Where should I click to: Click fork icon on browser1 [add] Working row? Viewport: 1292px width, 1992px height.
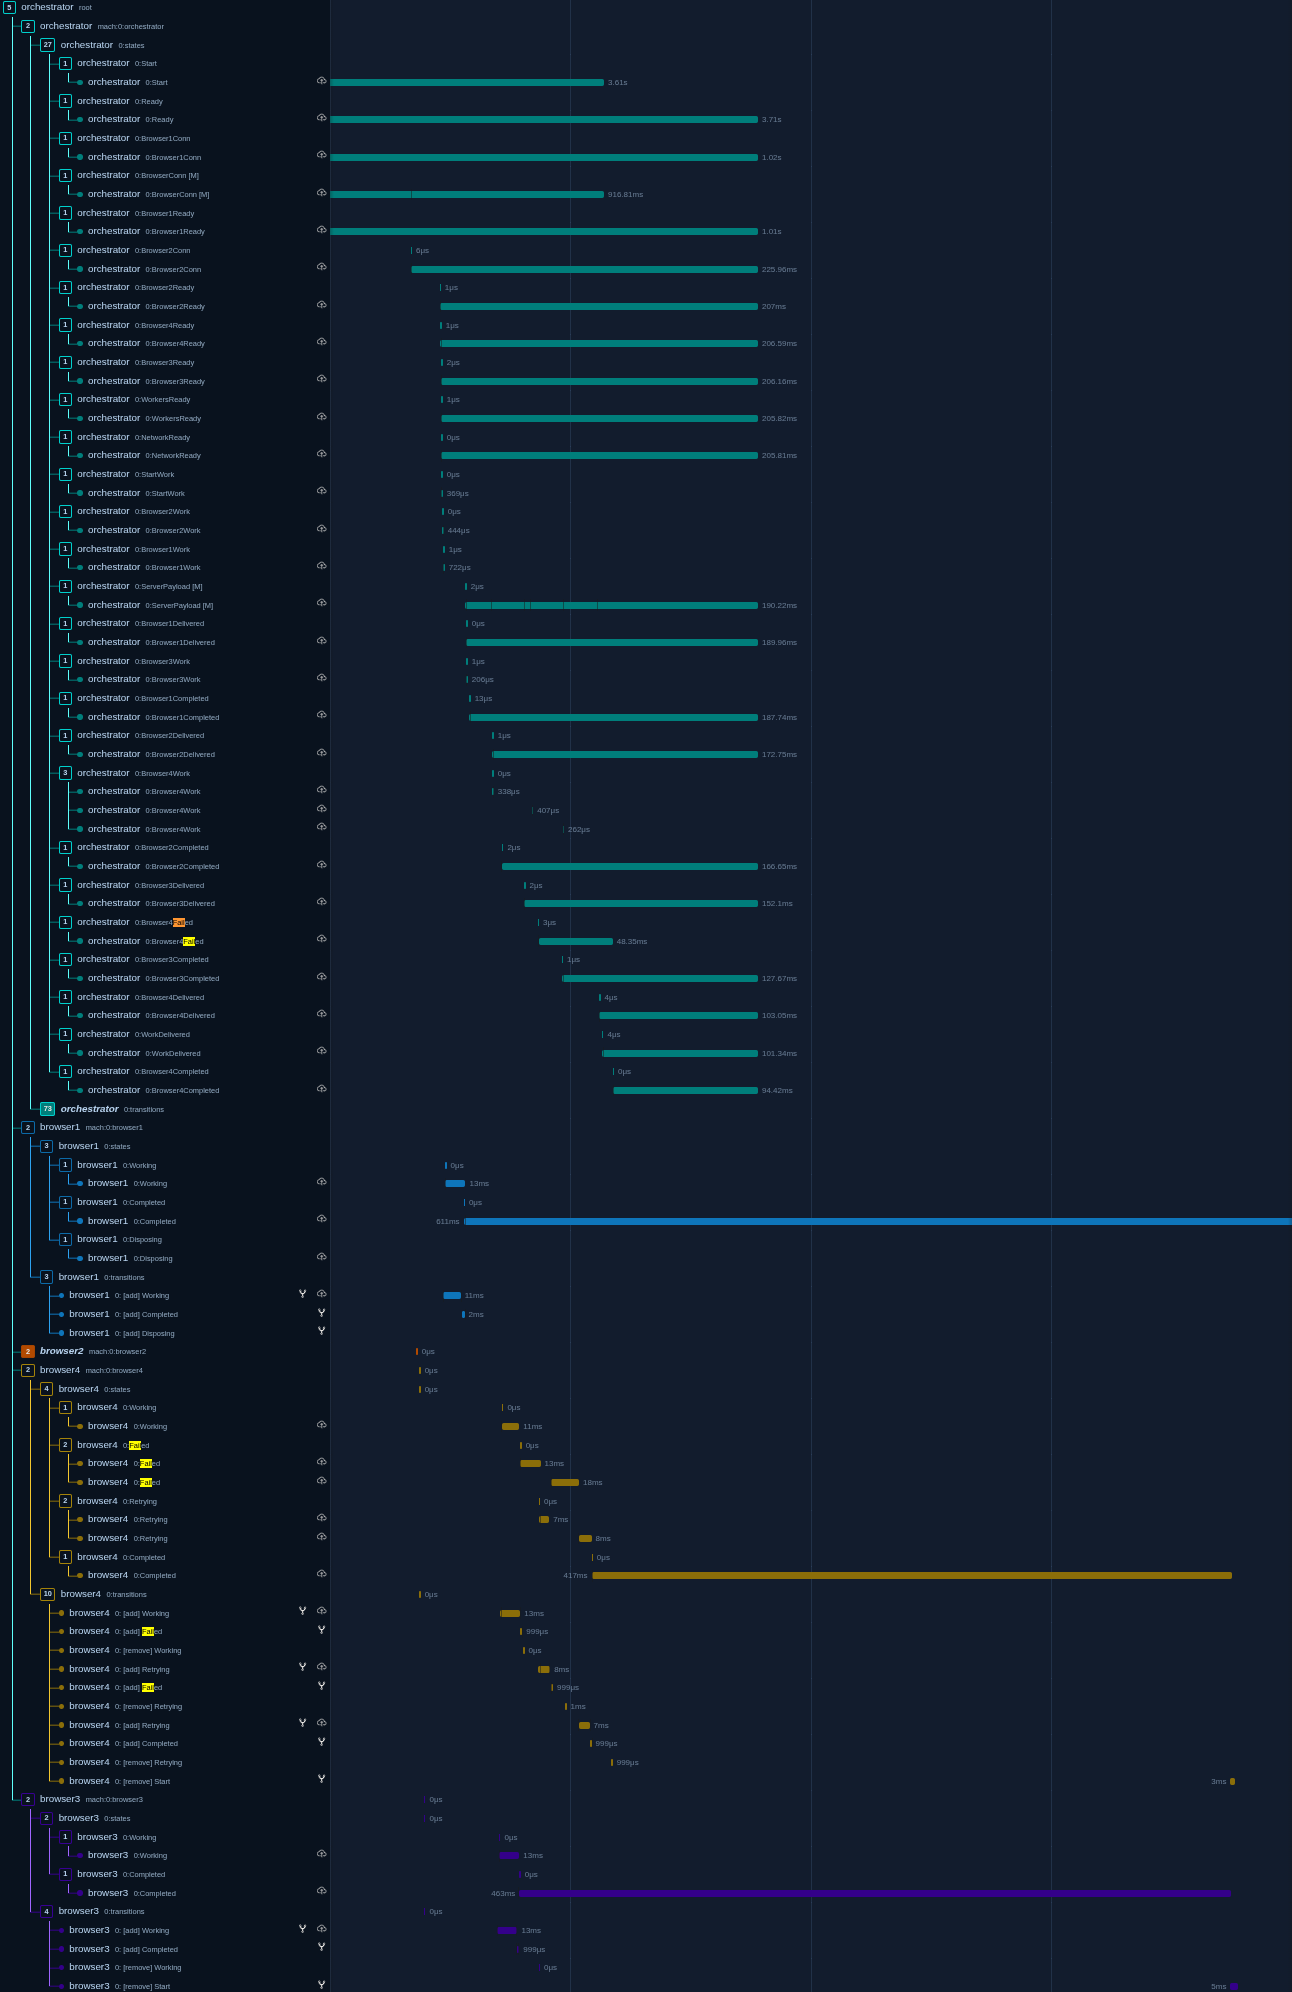click(303, 1294)
